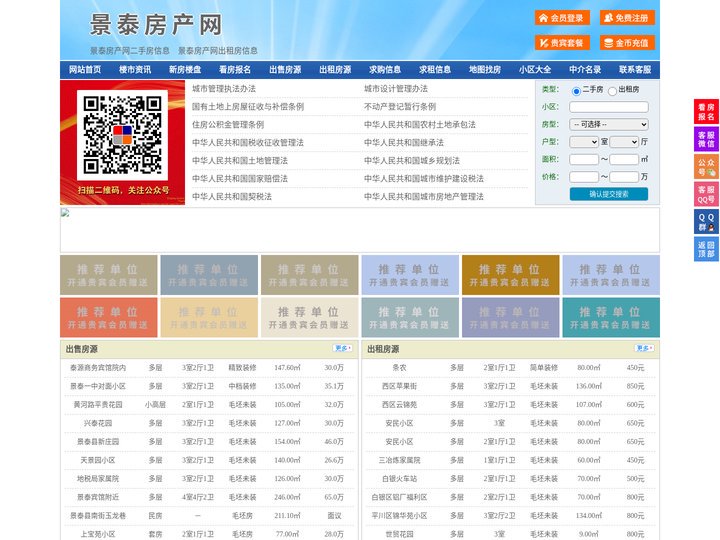Click orange-red 推荐单位 tile
Screen dimensions: 720x540
pyautogui.click(x=108, y=318)
